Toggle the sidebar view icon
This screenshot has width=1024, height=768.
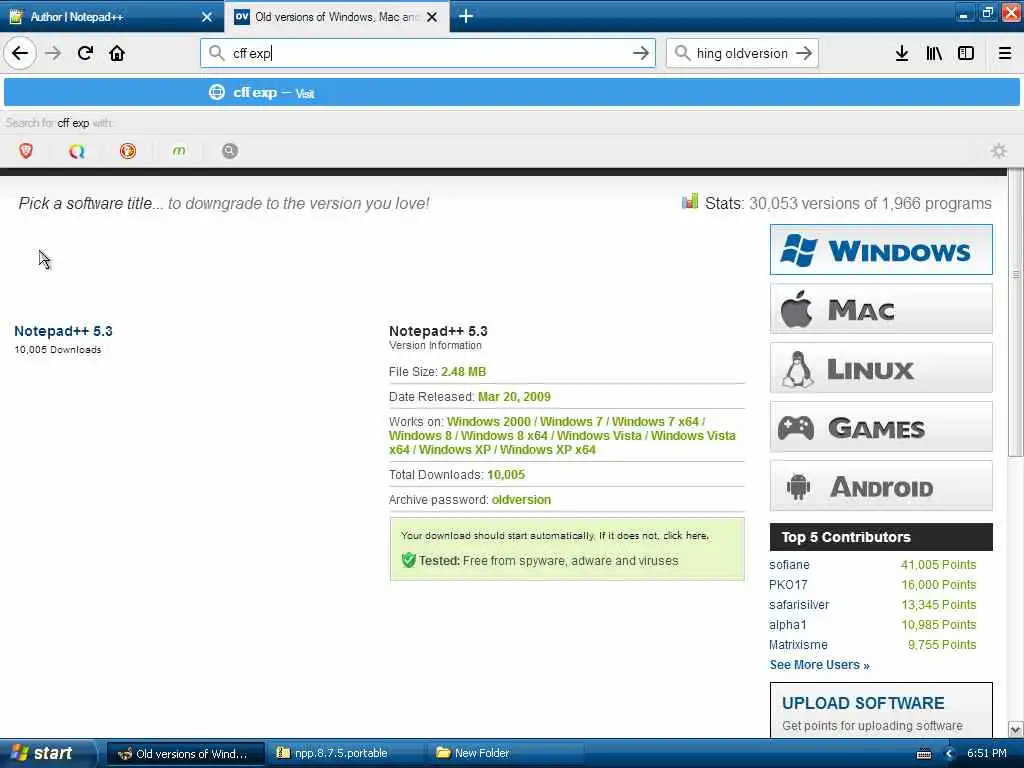(966, 53)
